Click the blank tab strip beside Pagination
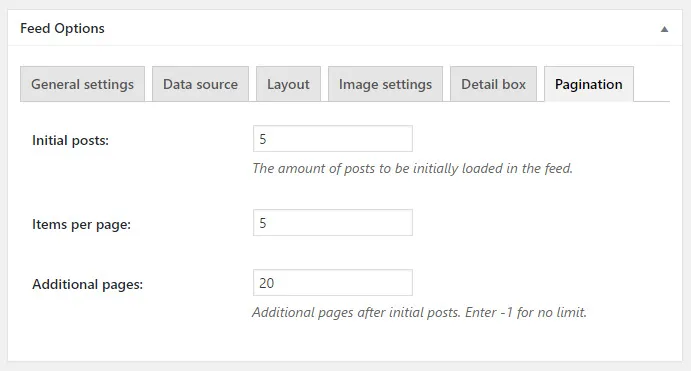The height and width of the screenshot is (371, 691). coord(652,84)
